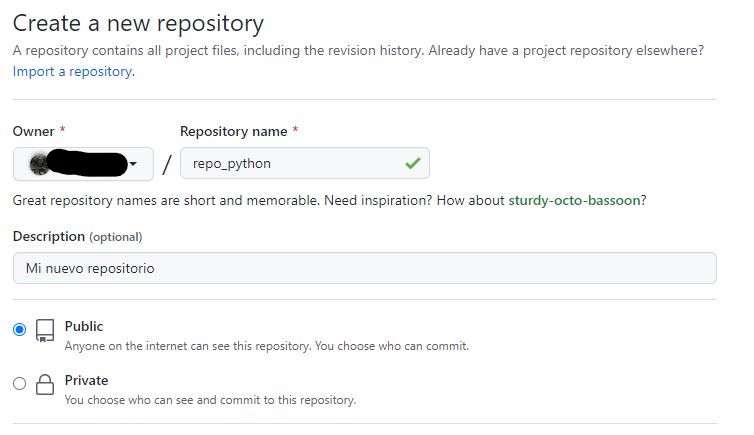
Task: Click the Description (optional) label
Action: tap(77, 236)
